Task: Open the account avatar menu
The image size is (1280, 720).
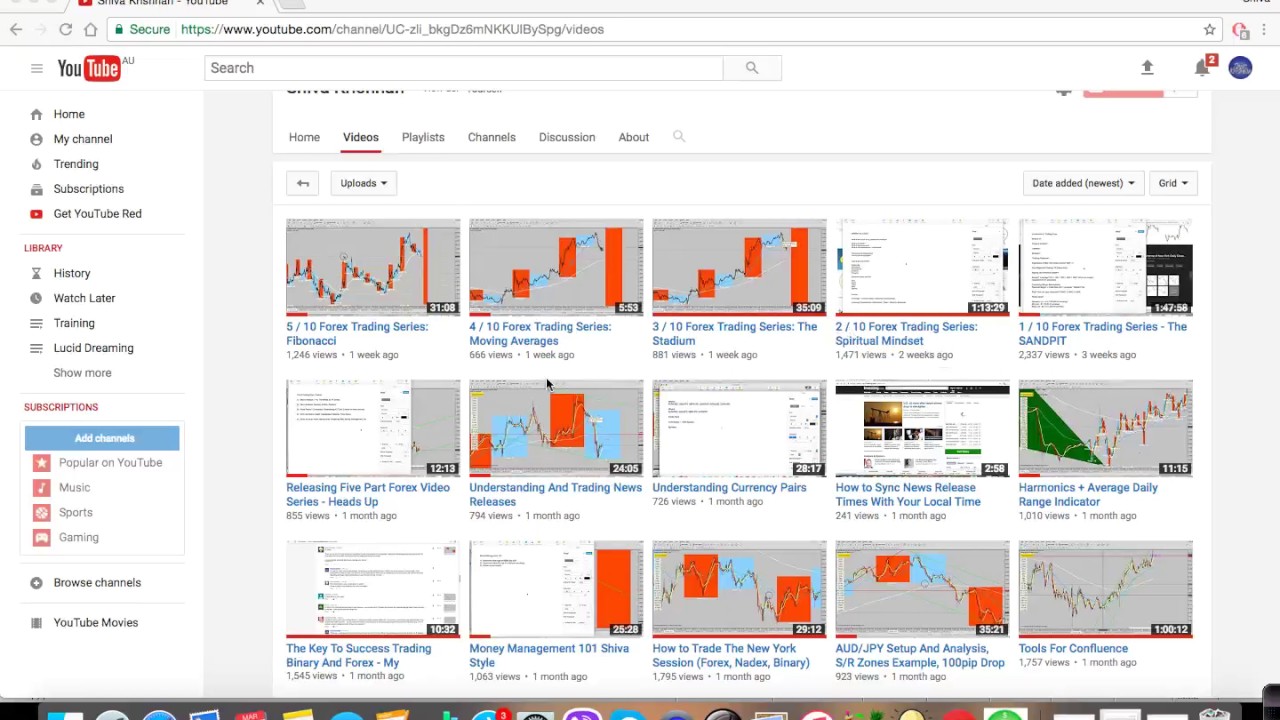Action: (x=1240, y=68)
